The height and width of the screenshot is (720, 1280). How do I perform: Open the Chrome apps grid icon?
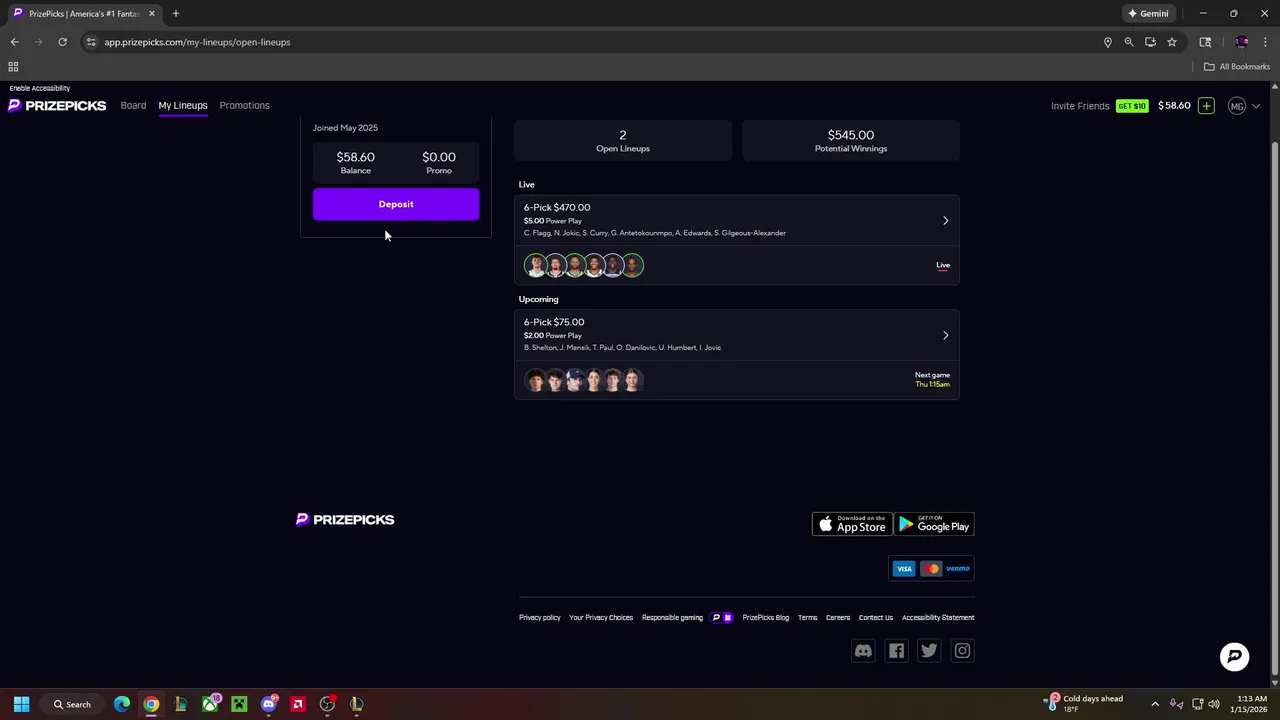13,67
